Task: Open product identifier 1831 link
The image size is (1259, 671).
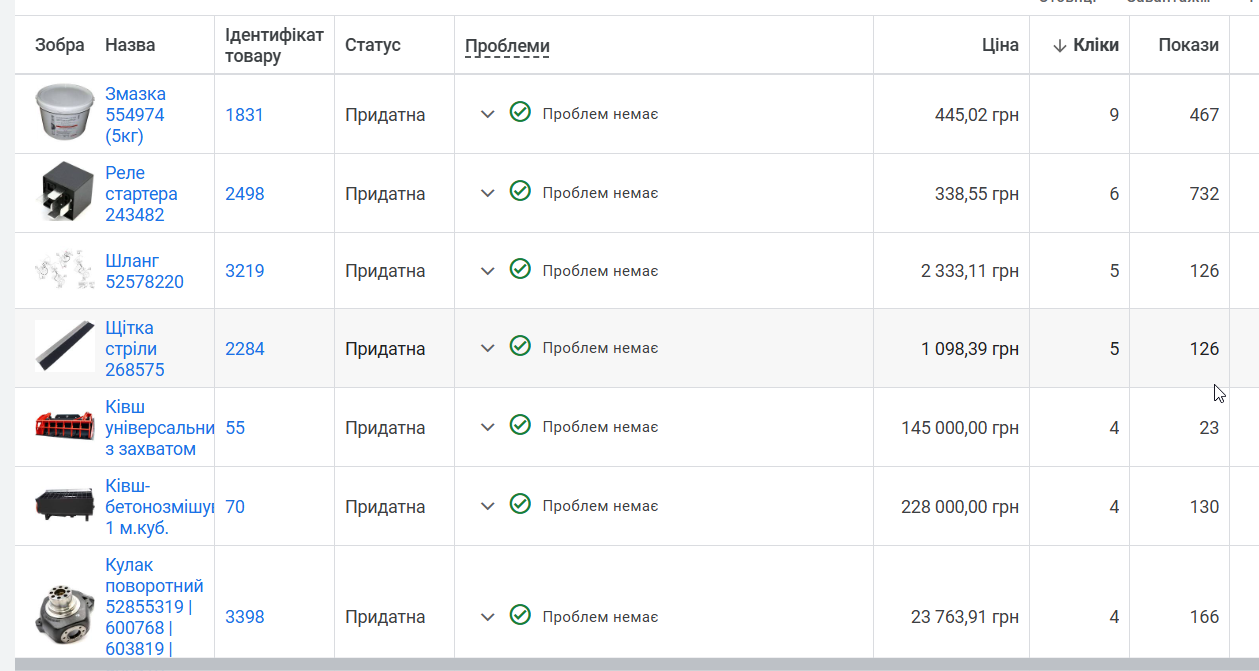Action: tap(244, 114)
